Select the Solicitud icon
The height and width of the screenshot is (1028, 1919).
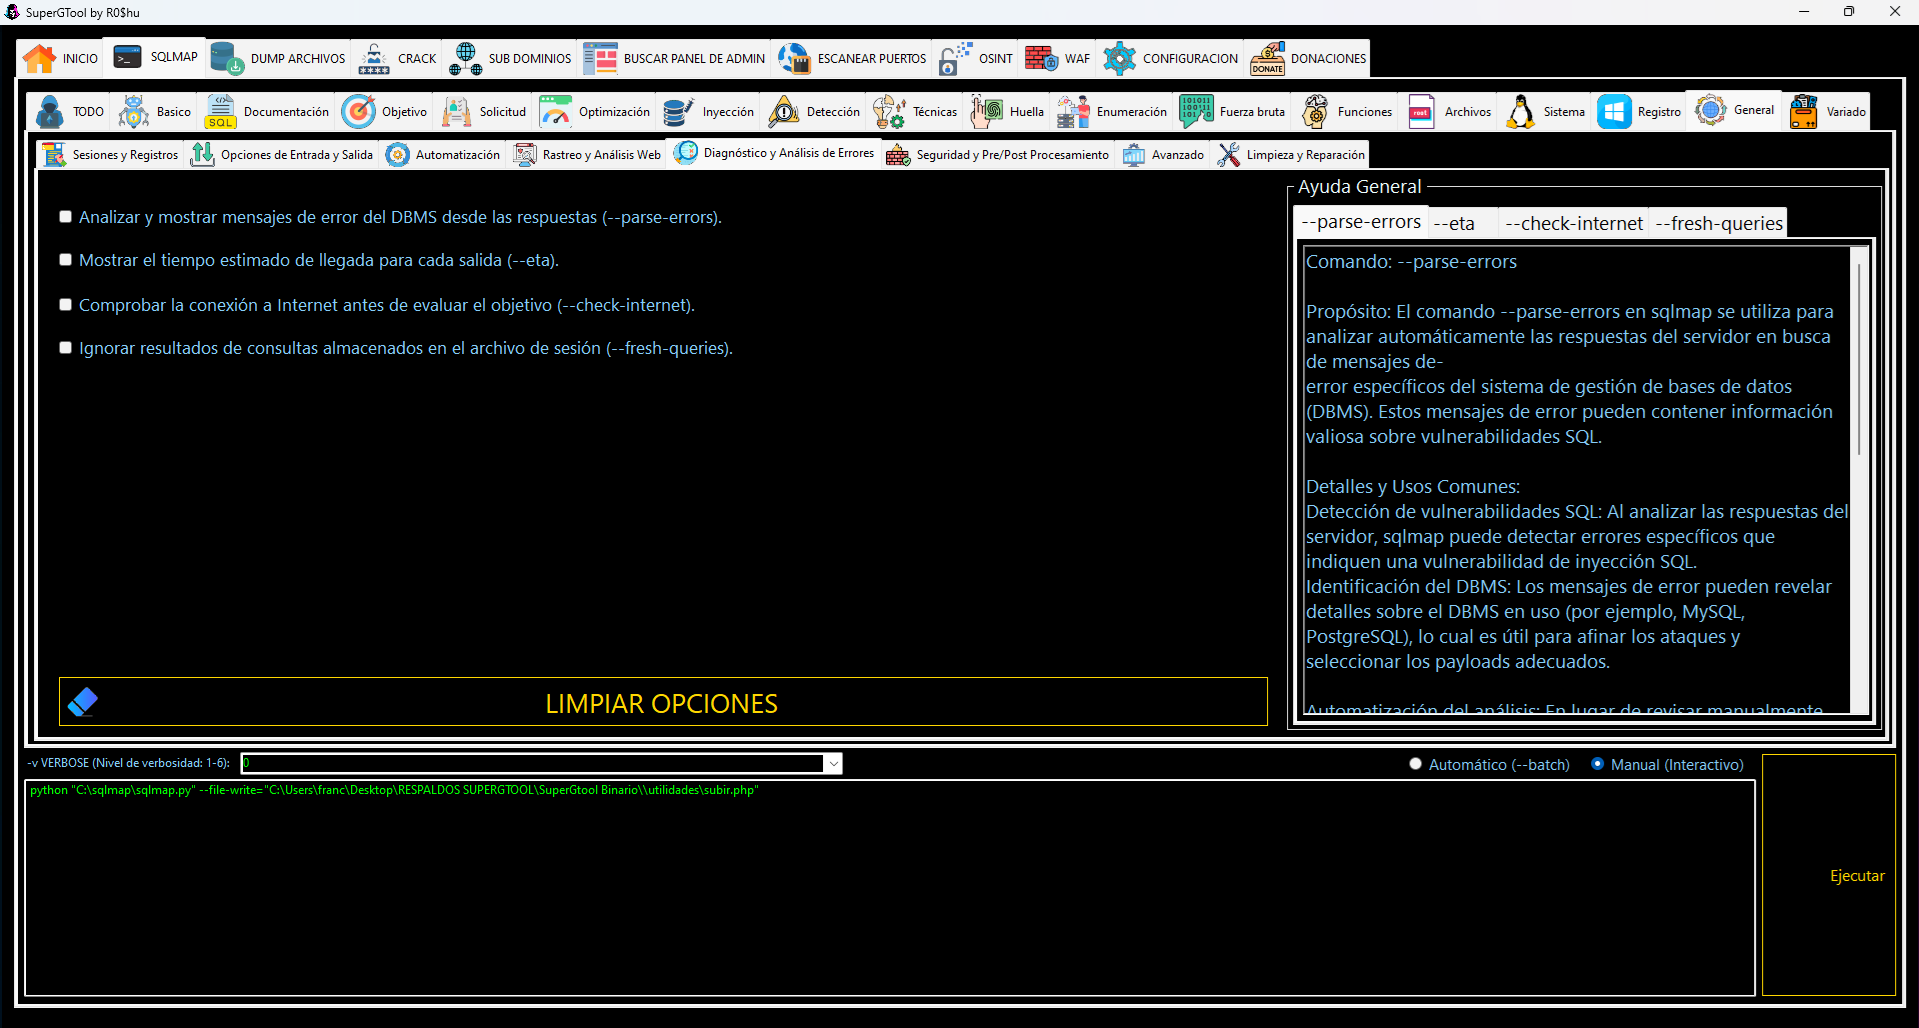[x=457, y=112]
